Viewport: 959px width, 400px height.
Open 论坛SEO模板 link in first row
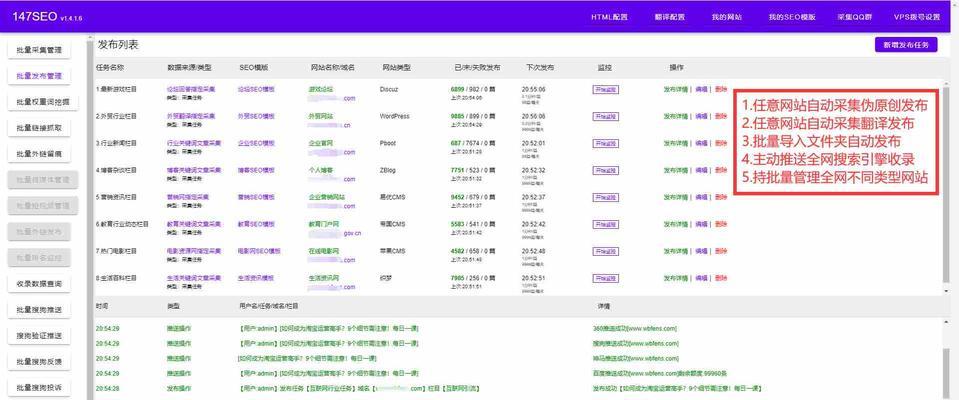[256, 89]
